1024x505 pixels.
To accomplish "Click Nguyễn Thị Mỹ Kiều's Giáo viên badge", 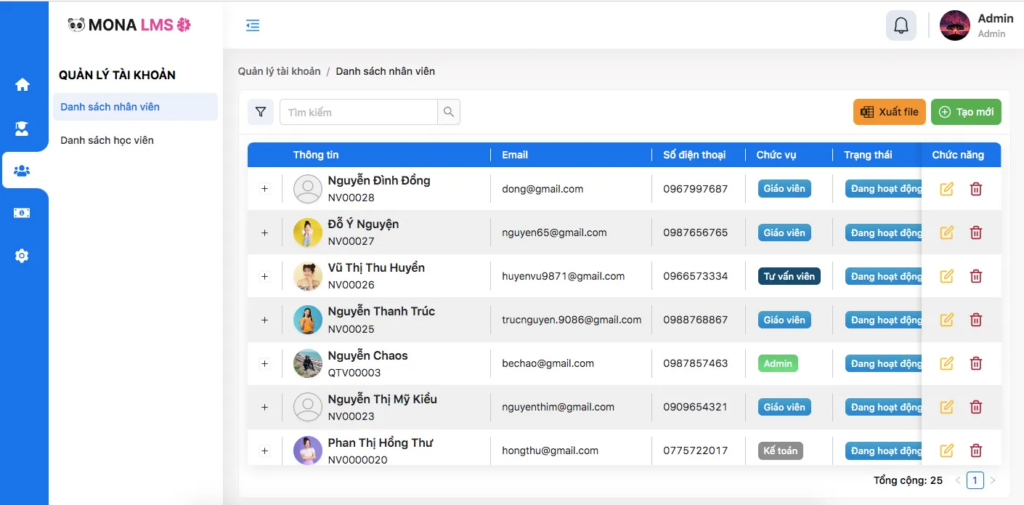I will pyautogui.click(x=784, y=407).
